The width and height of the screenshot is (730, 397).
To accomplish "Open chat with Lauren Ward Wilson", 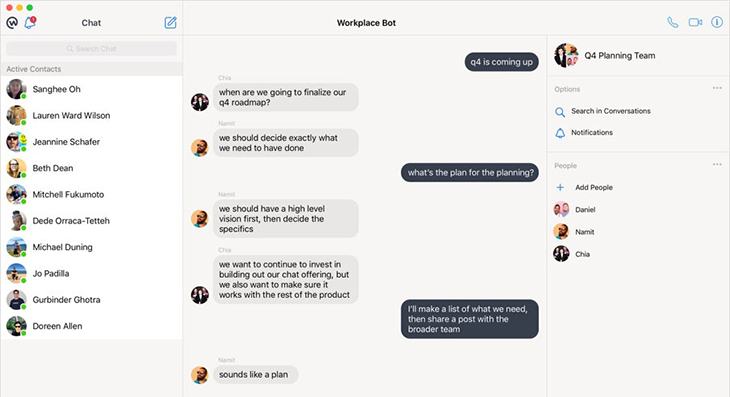I will pyautogui.click(x=91, y=115).
